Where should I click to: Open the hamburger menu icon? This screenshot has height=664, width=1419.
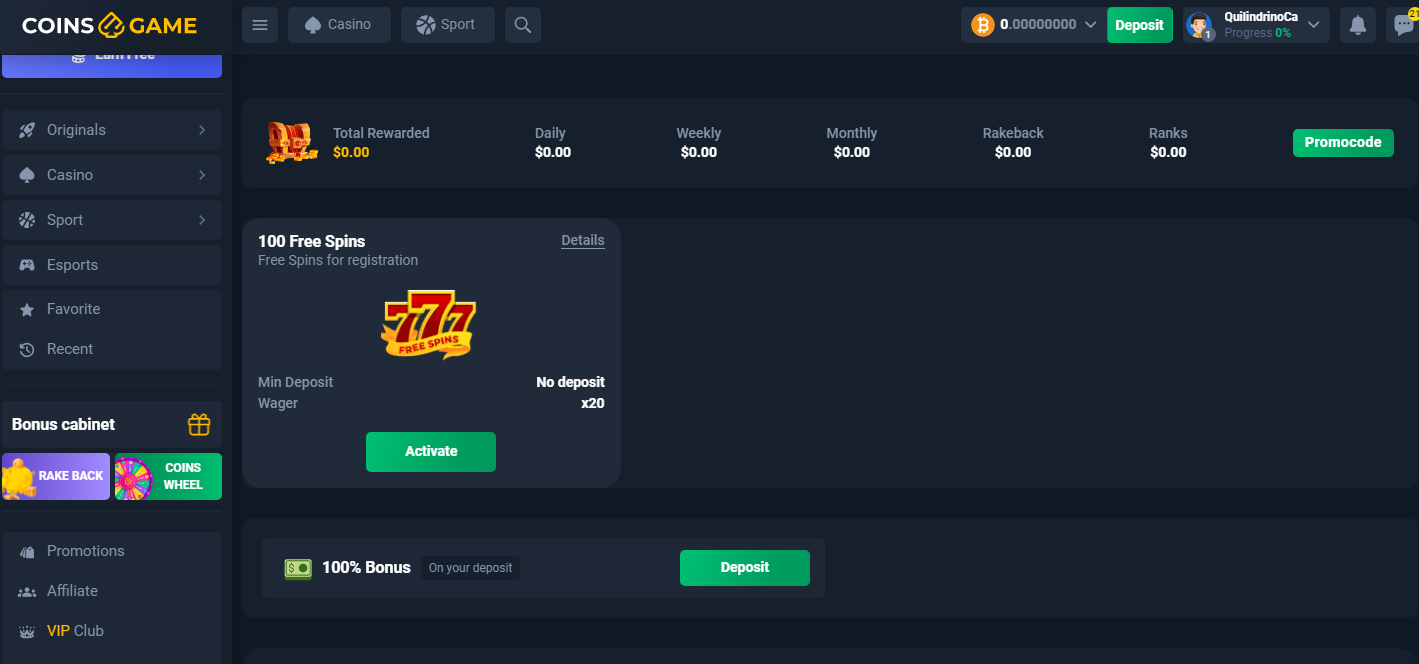click(260, 25)
